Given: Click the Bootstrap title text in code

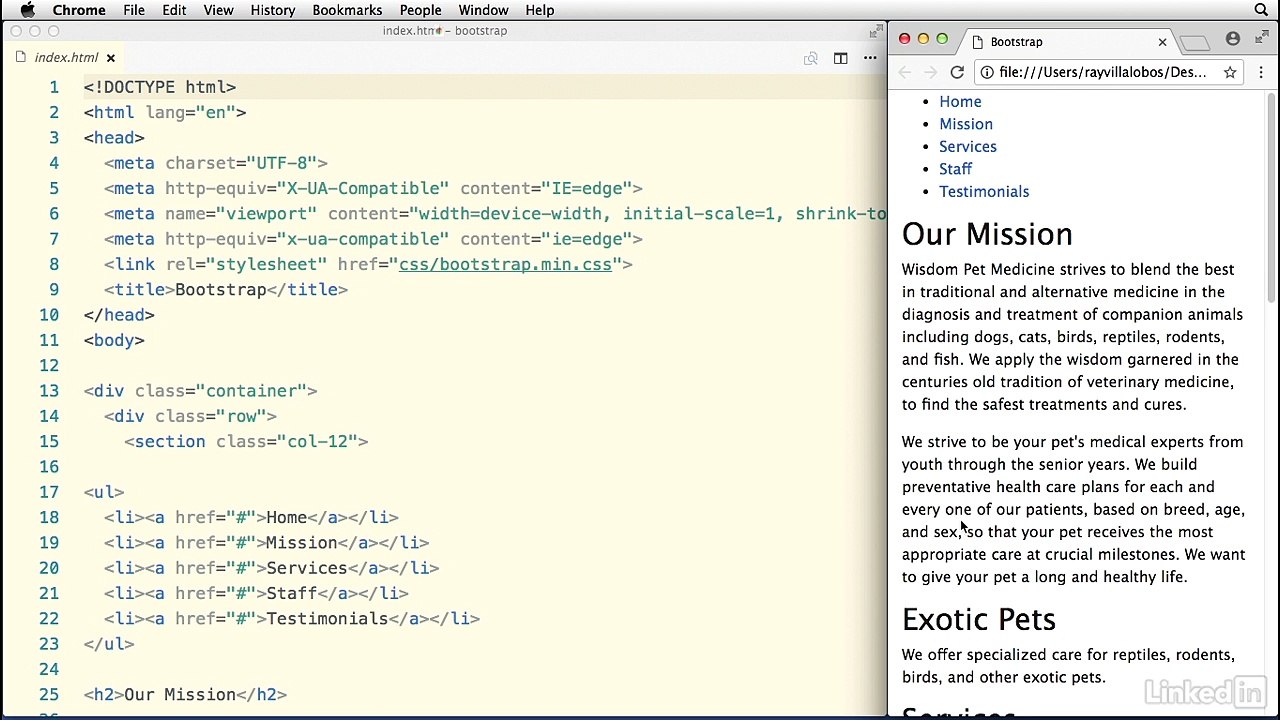Looking at the screenshot, I should pyautogui.click(x=221, y=290).
